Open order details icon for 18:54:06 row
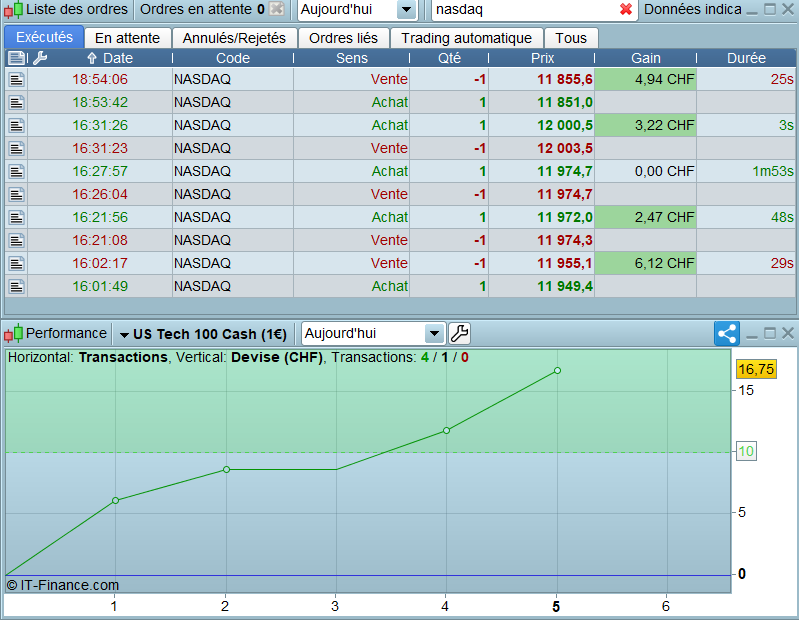799x620 pixels. point(16,79)
